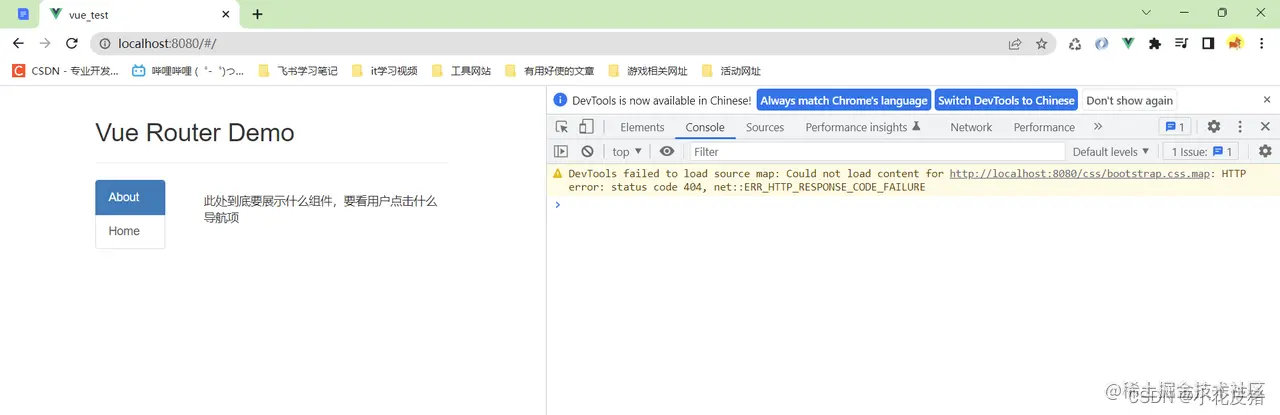The width and height of the screenshot is (1280, 415).
Task: Open the top context dropdown
Action: (627, 151)
